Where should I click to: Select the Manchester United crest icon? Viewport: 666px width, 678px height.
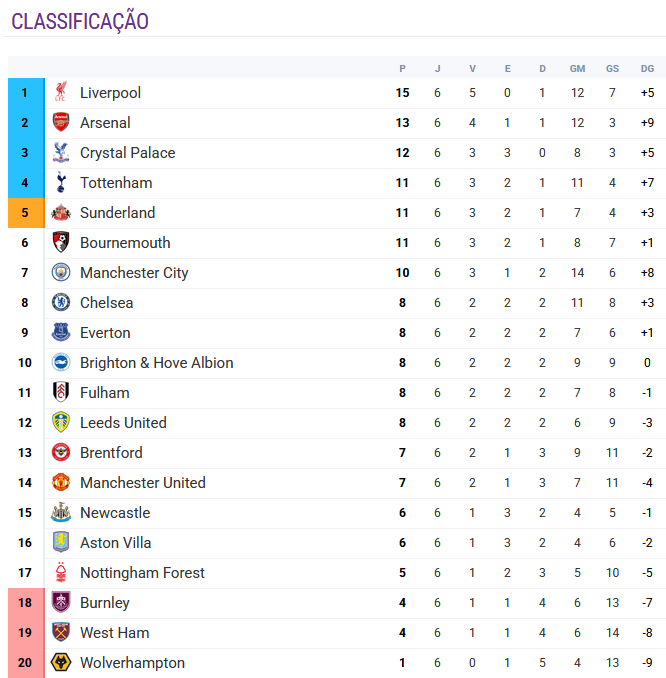(61, 483)
